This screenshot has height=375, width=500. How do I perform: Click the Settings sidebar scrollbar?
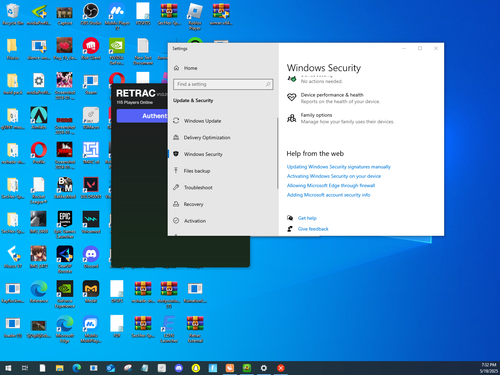click(277, 153)
